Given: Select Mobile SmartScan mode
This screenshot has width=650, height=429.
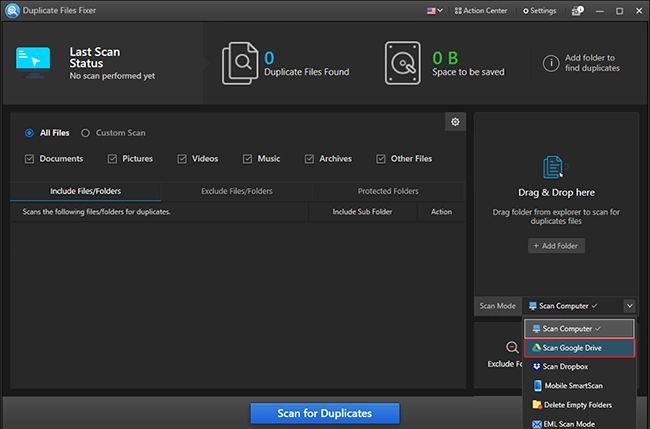Looking at the screenshot, I should pos(579,385).
